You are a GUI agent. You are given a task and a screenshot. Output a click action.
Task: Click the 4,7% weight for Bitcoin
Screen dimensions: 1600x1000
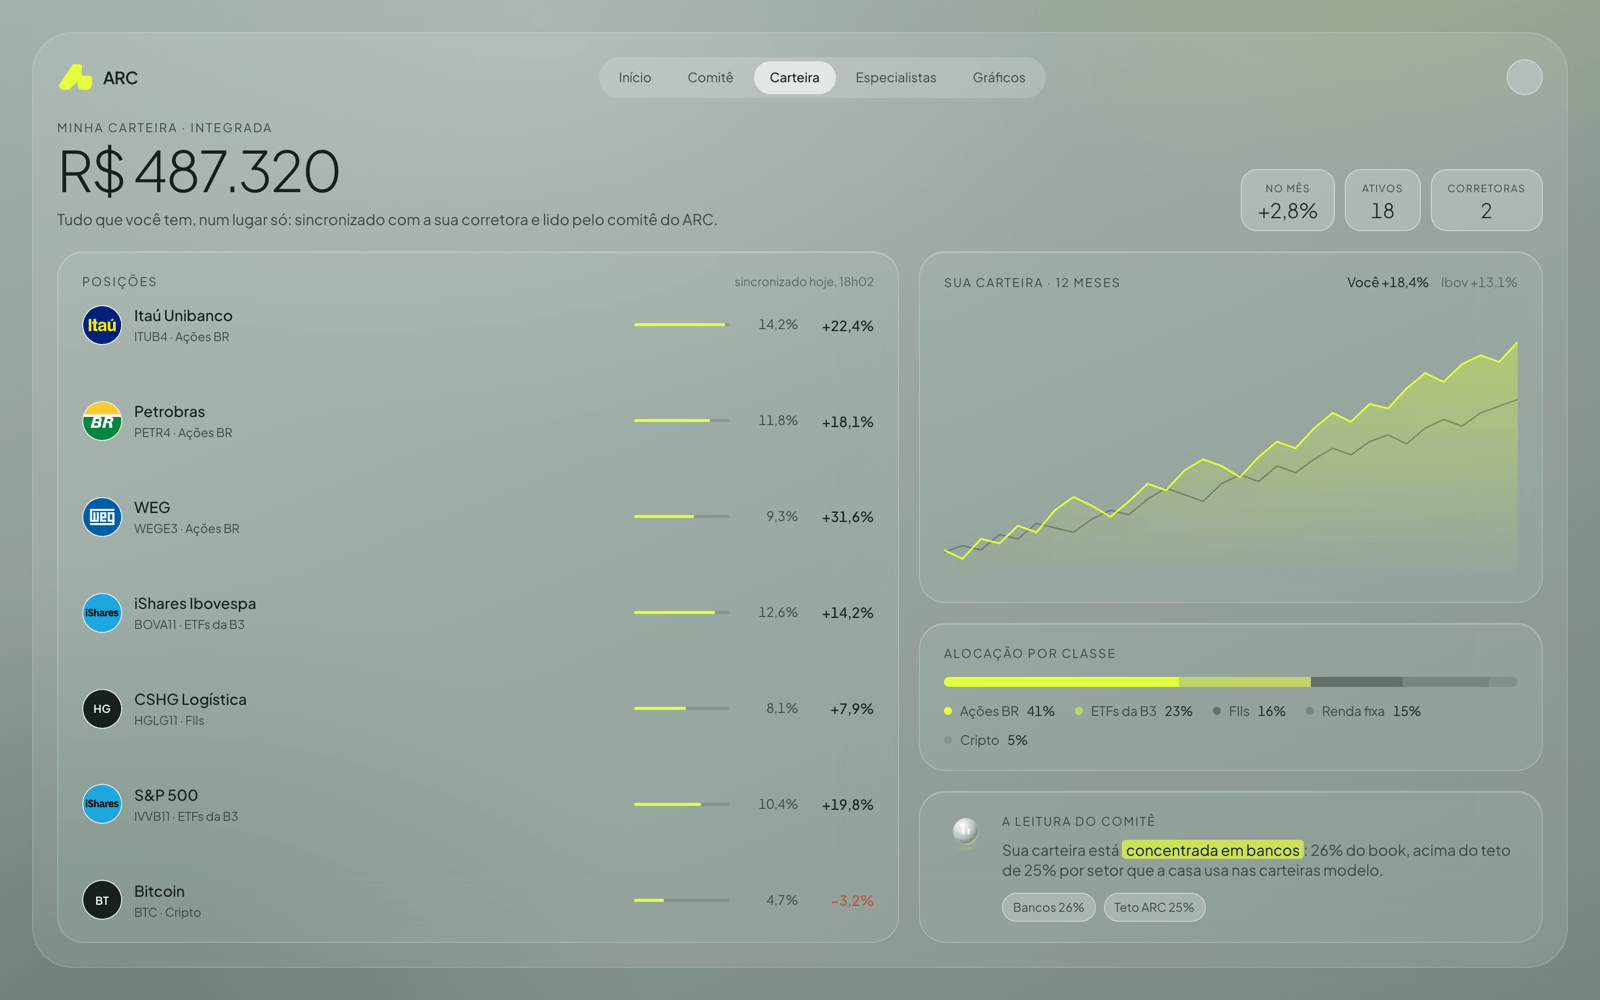click(x=782, y=900)
